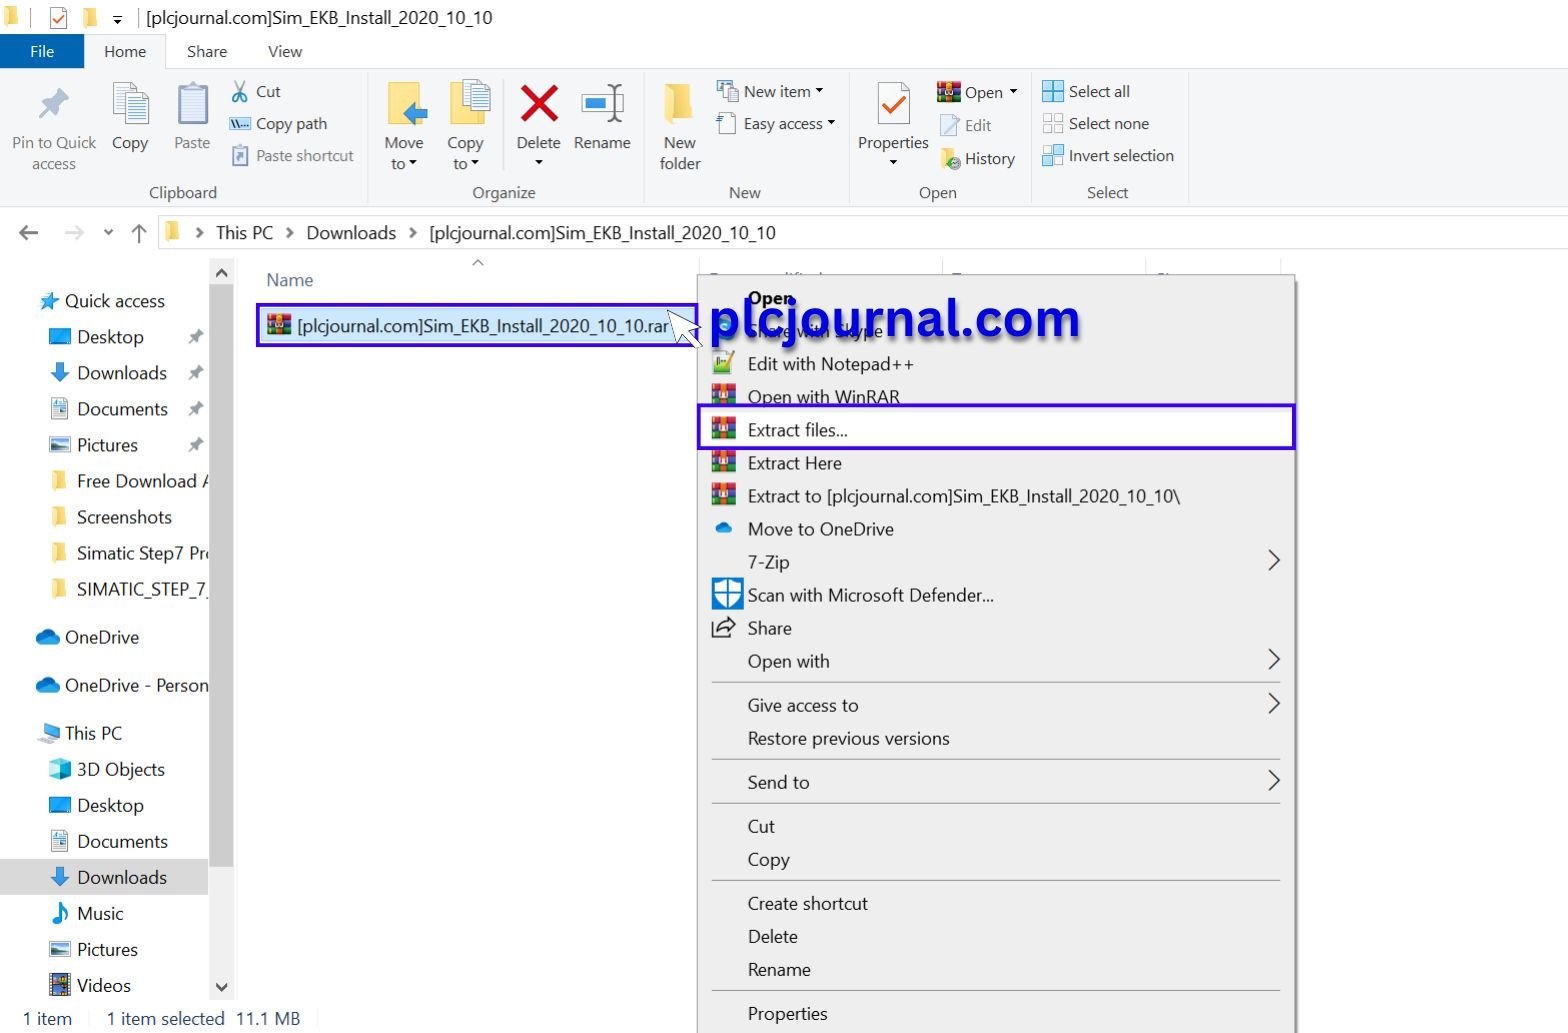Click Cut in the context menu
Viewport: 1568px width, 1033px height.
(995, 826)
